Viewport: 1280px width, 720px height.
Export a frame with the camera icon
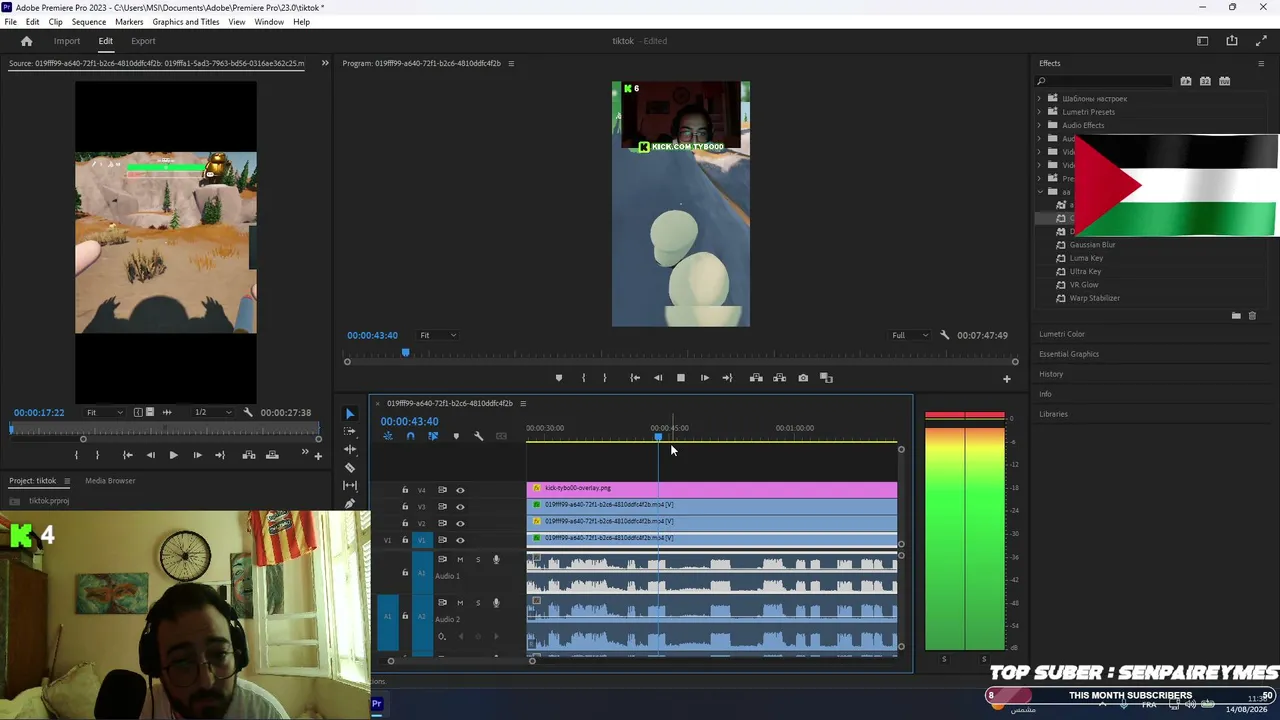(803, 378)
